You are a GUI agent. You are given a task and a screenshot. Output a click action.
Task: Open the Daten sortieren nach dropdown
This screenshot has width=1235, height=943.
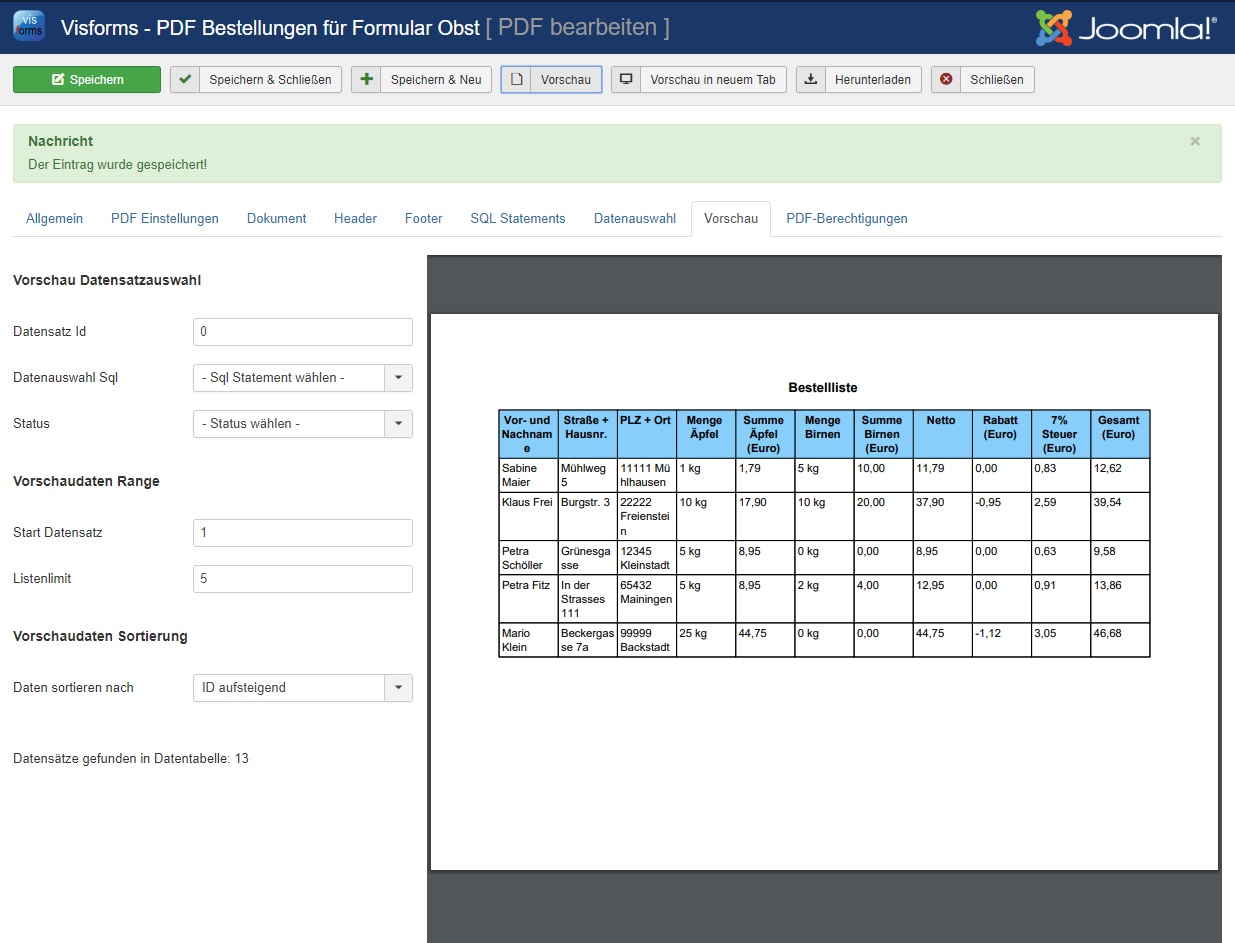pos(398,688)
